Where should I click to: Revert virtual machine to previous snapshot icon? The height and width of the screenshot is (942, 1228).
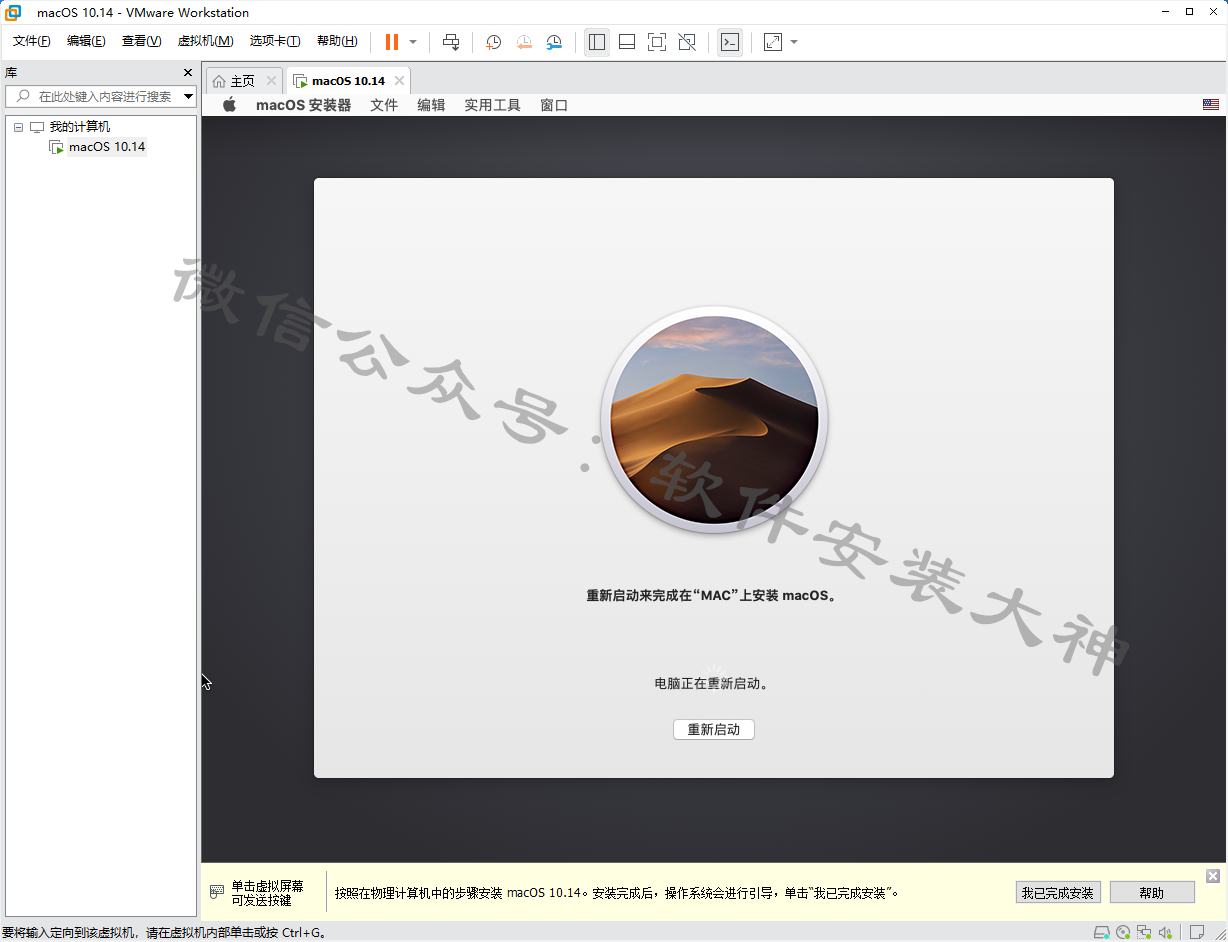(524, 42)
